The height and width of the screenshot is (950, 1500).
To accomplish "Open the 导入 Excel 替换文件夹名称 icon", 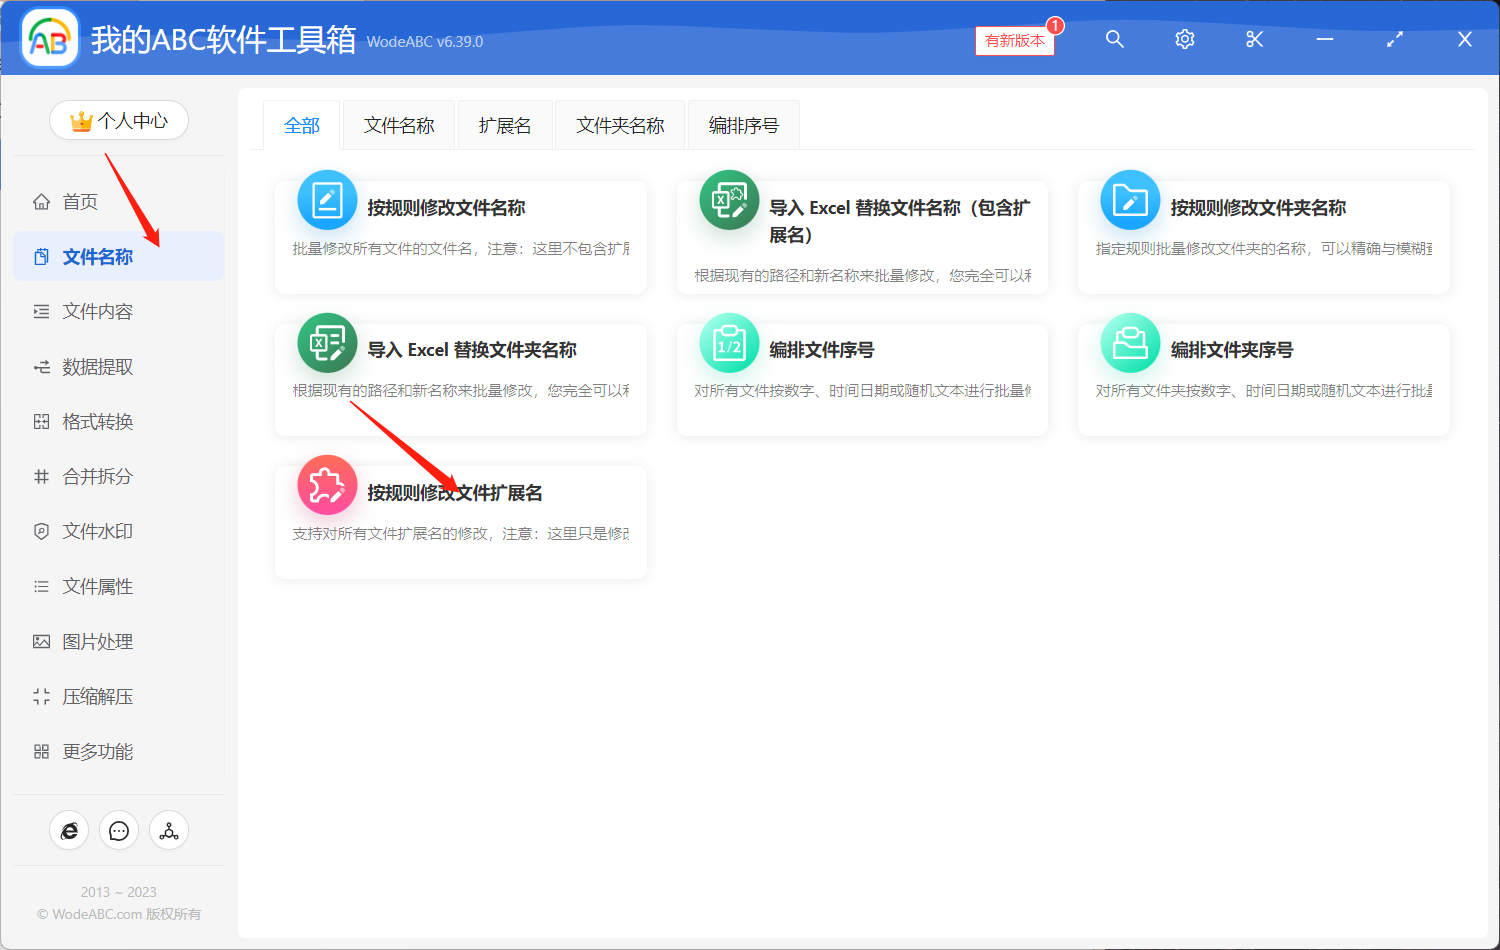I will [327, 342].
